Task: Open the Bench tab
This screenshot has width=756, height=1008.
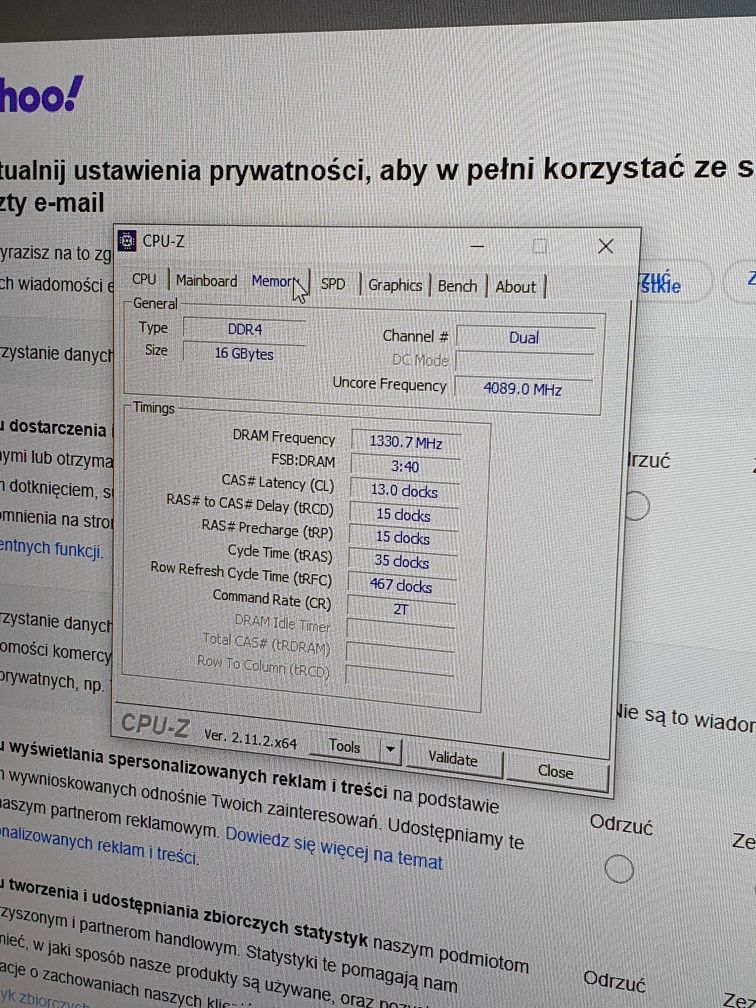Action: 457,286
